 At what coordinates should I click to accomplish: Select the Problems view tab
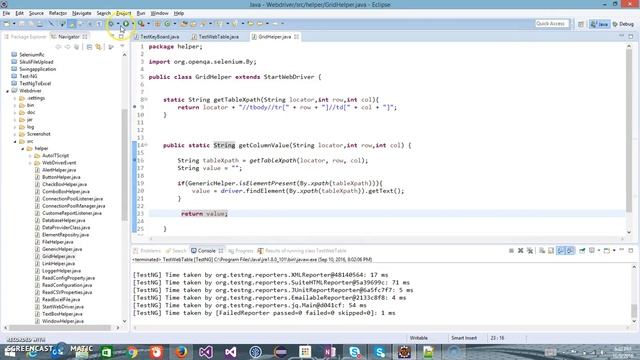pyautogui.click(x=147, y=251)
